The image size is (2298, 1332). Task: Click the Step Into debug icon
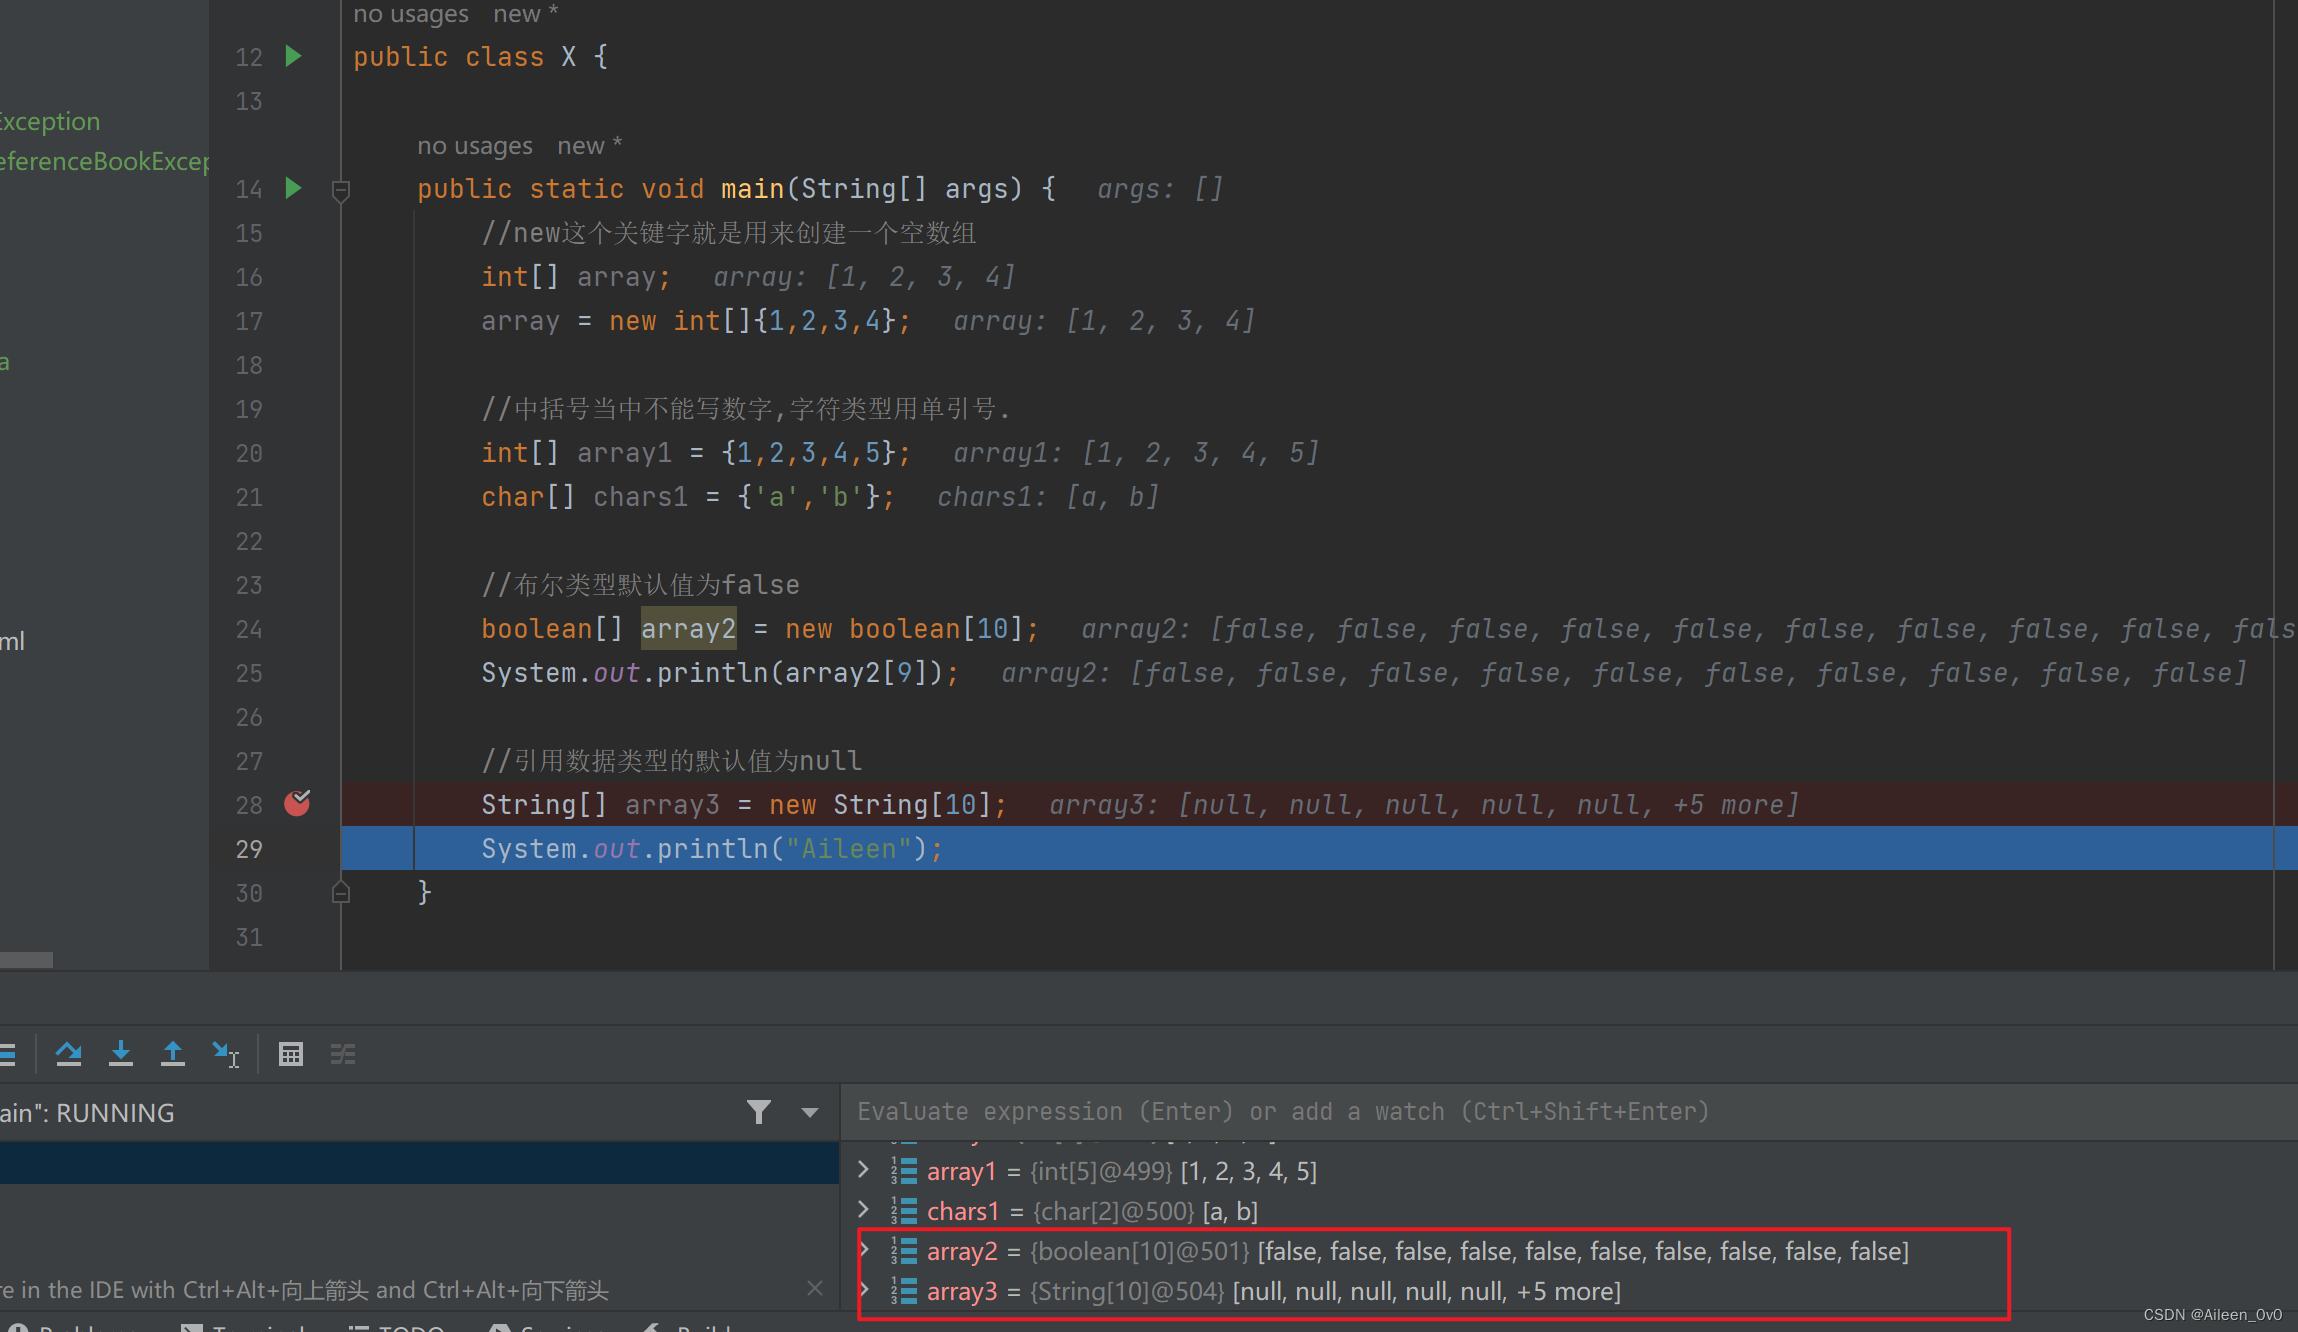120,1054
